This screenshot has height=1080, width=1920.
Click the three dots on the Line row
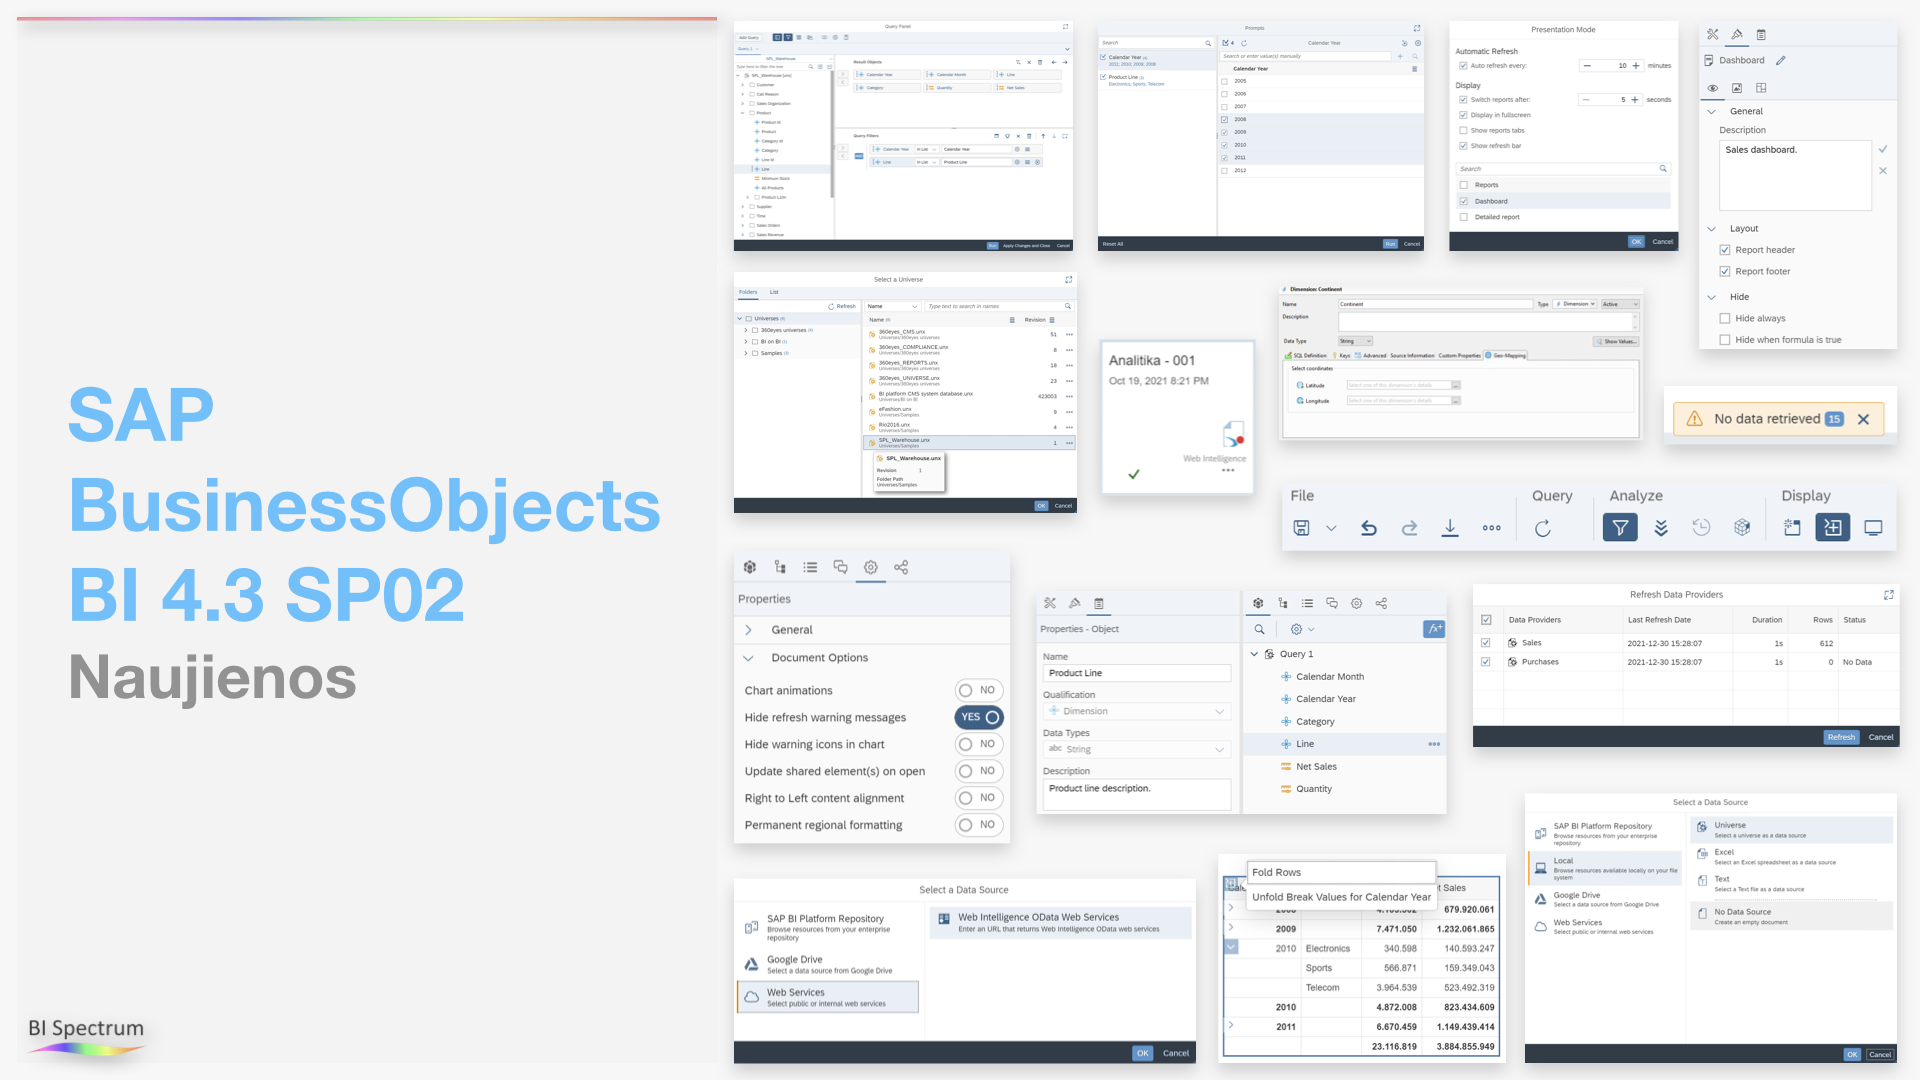(x=1434, y=744)
